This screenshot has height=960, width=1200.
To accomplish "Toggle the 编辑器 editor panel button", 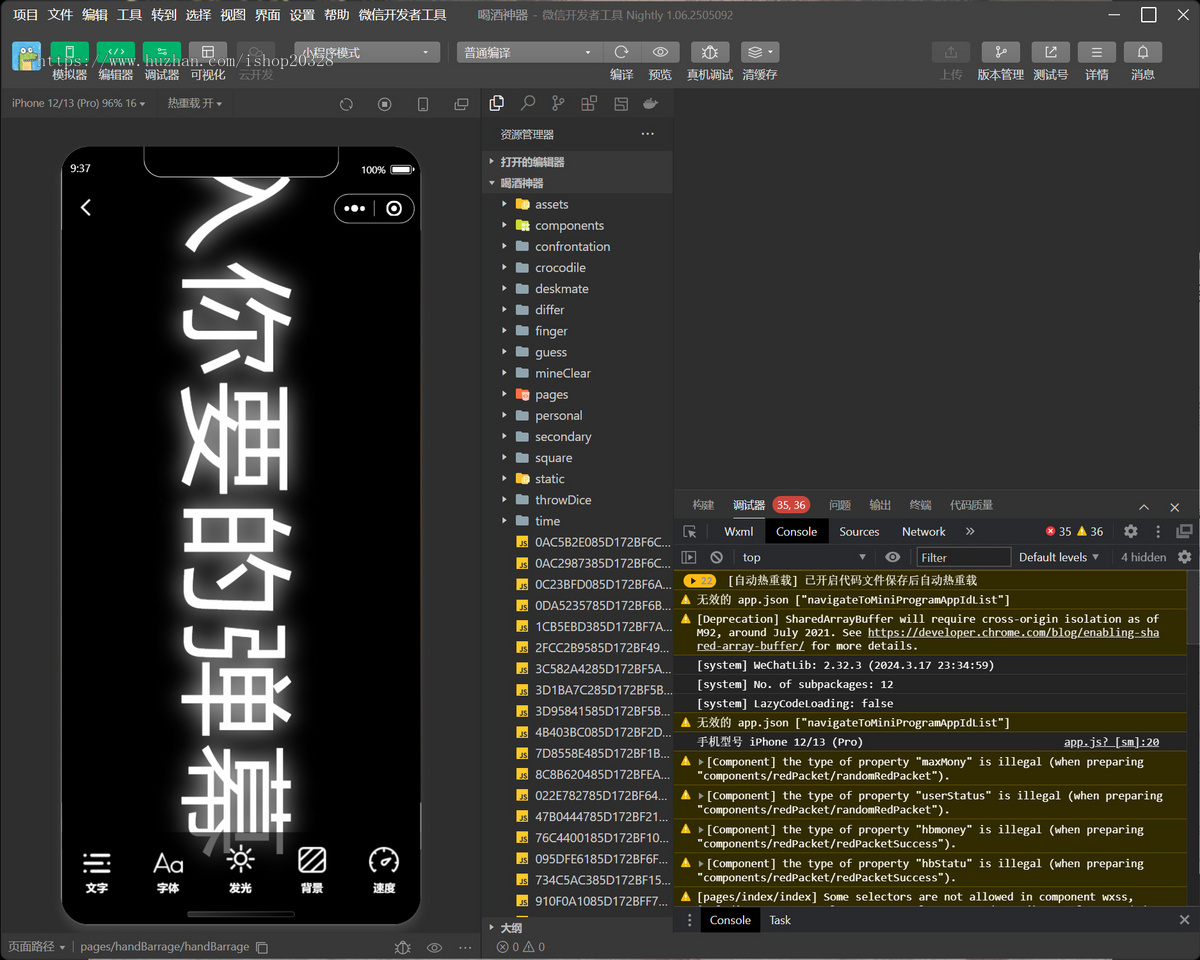I will point(116,53).
